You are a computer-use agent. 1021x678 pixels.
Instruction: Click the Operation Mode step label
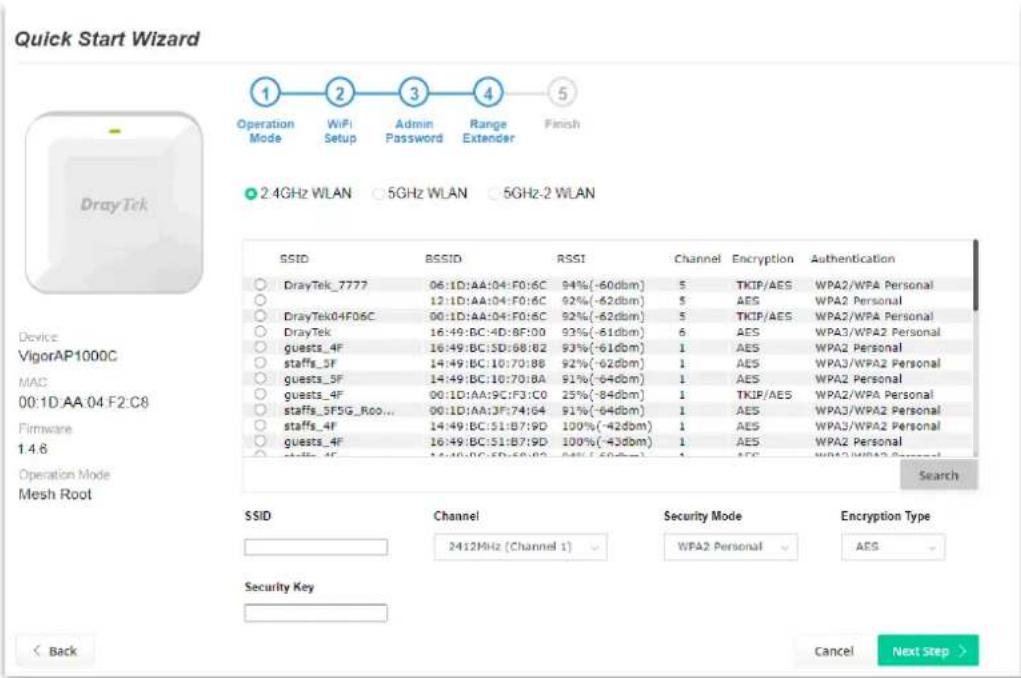click(265, 131)
